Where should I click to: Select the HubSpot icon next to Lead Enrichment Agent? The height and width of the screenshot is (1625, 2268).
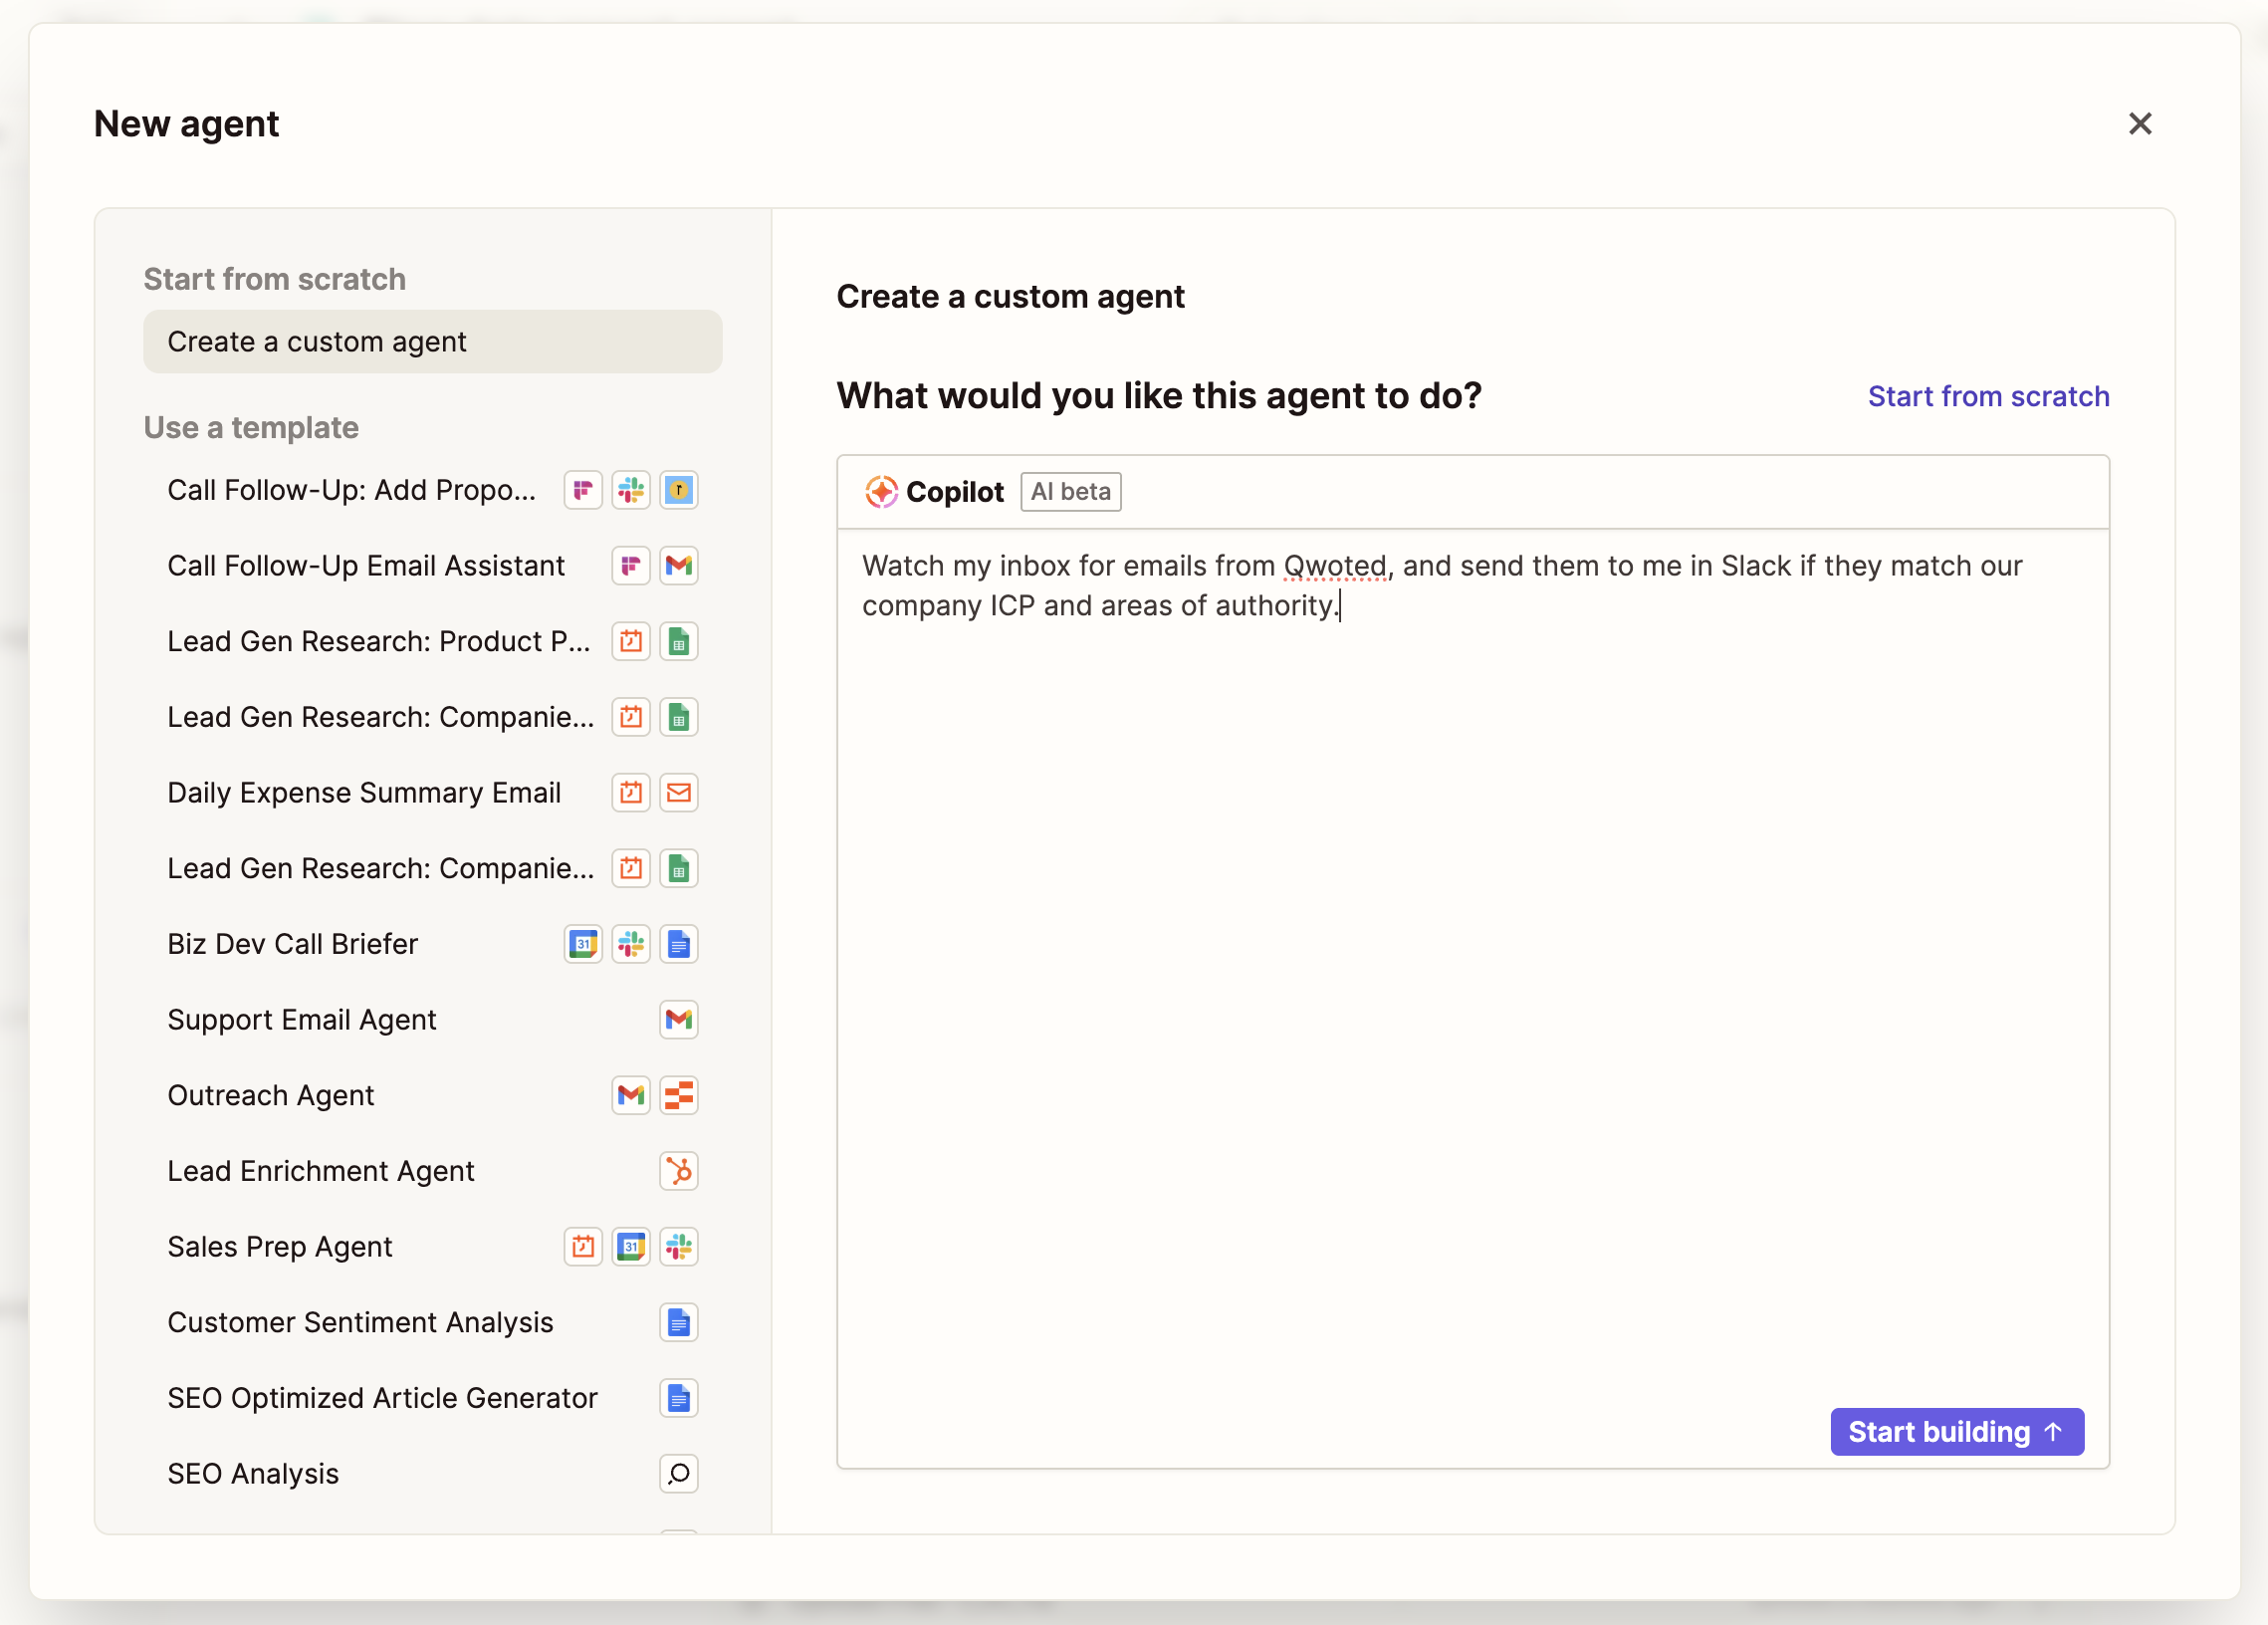679,1171
